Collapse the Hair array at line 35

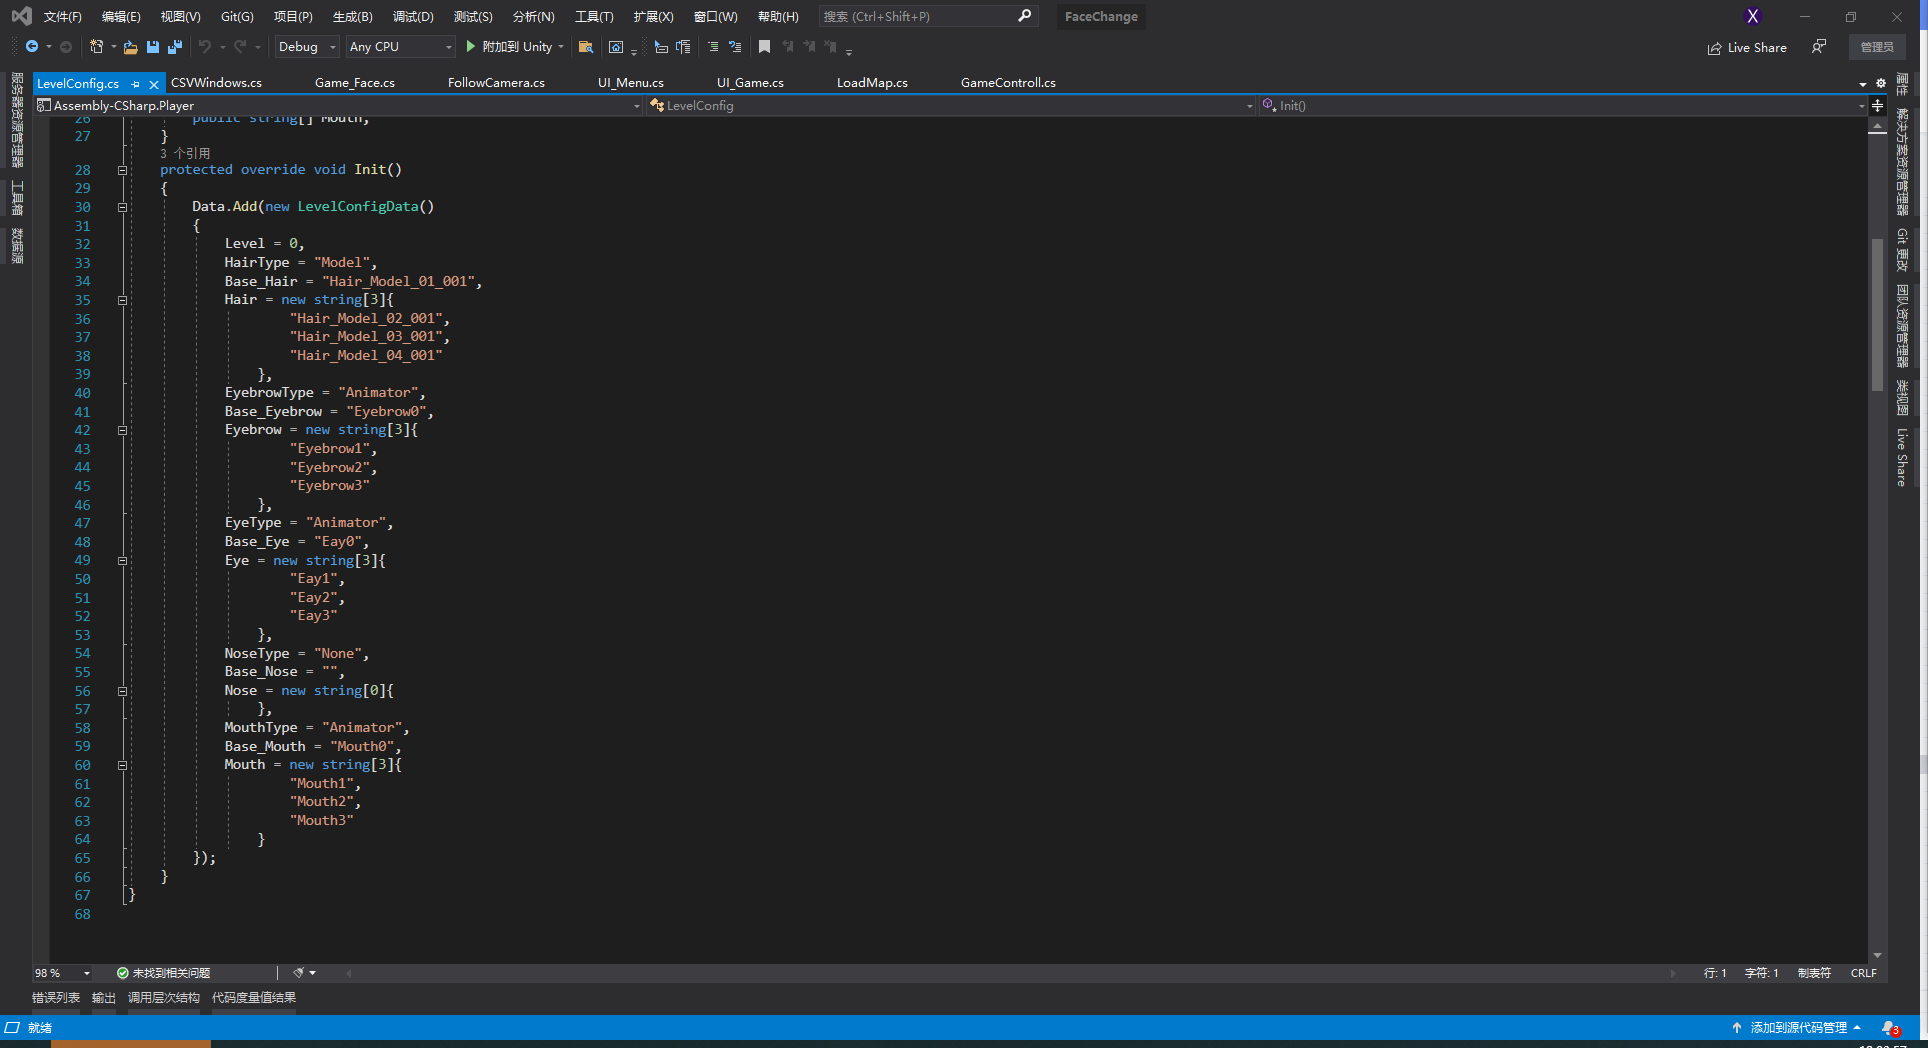pyautogui.click(x=122, y=300)
